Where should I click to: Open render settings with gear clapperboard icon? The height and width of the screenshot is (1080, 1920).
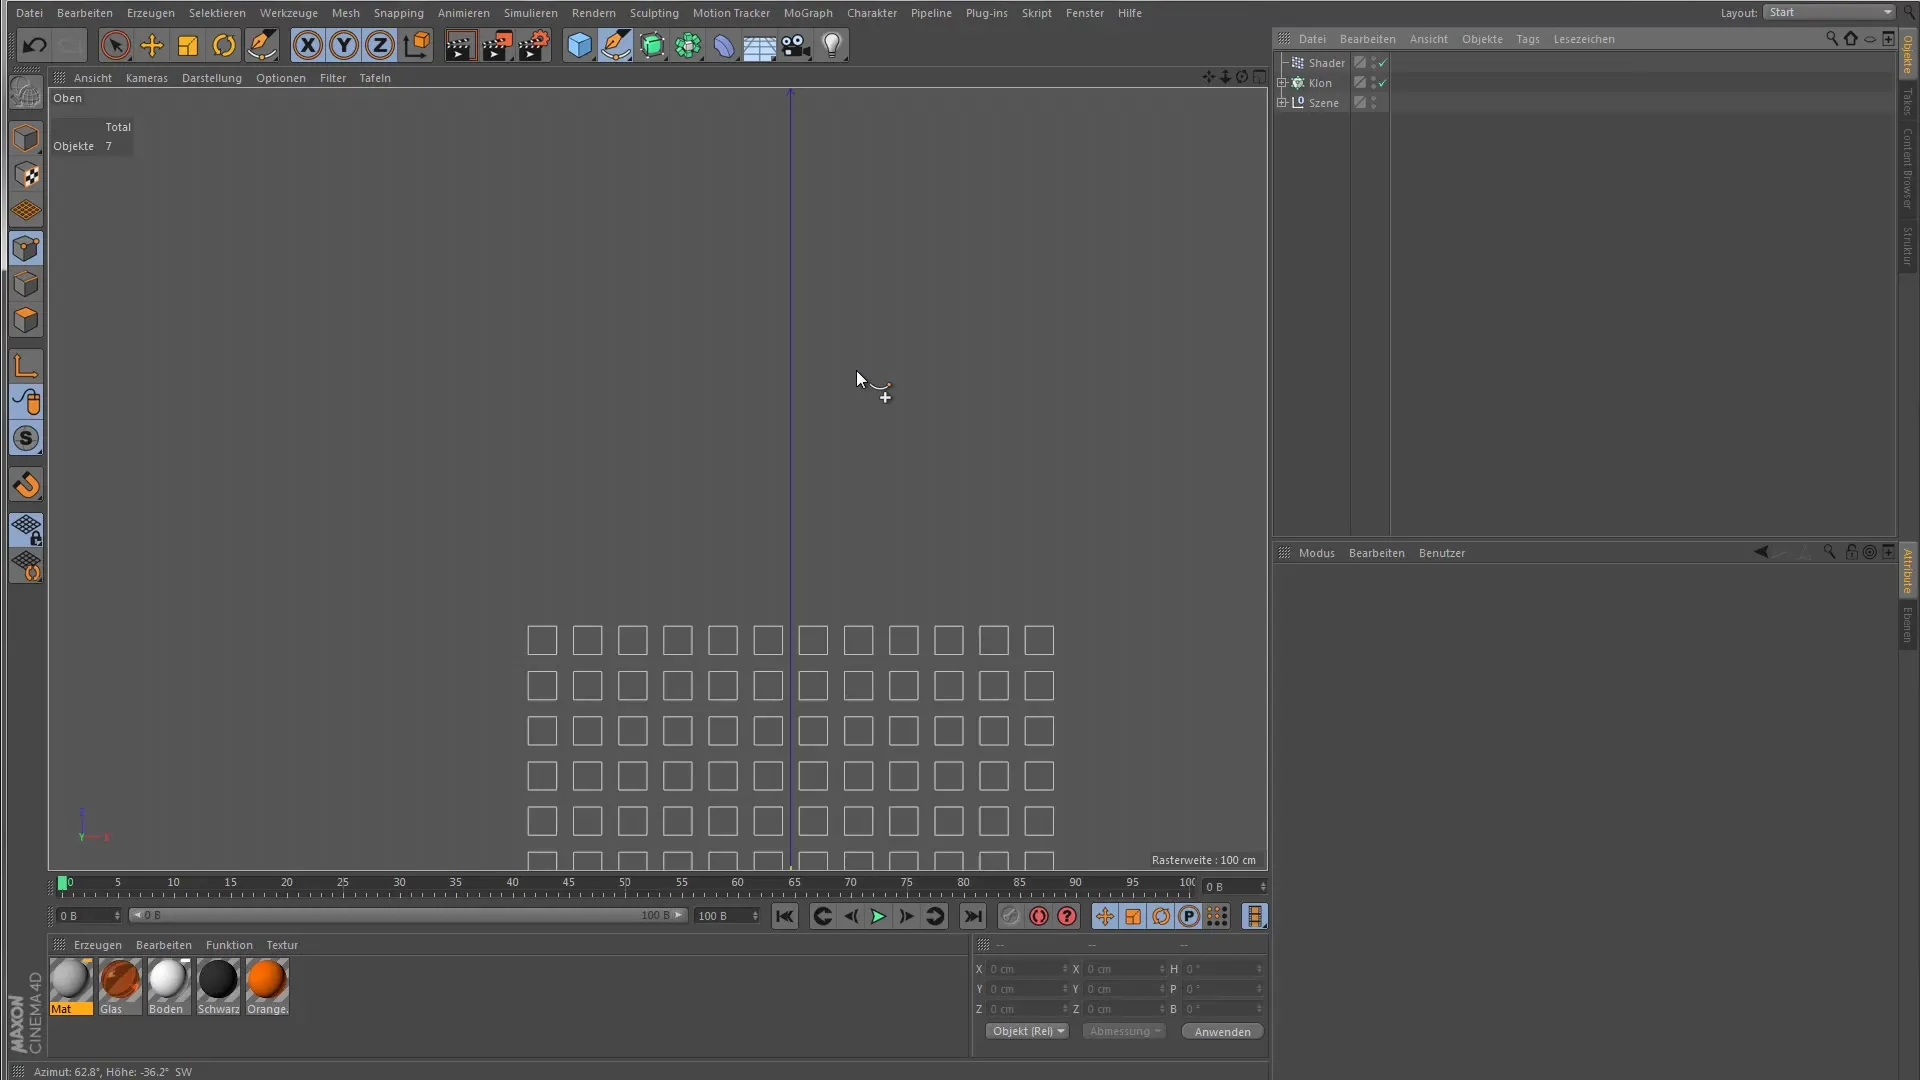[x=534, y=45]
